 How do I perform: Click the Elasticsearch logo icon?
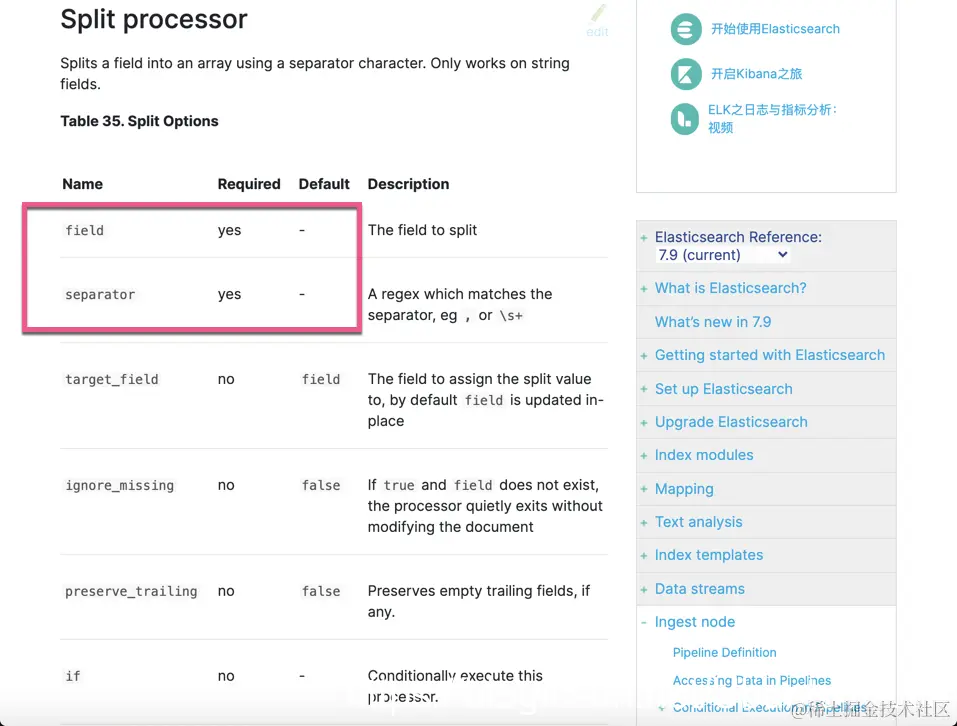pos(685,29)
